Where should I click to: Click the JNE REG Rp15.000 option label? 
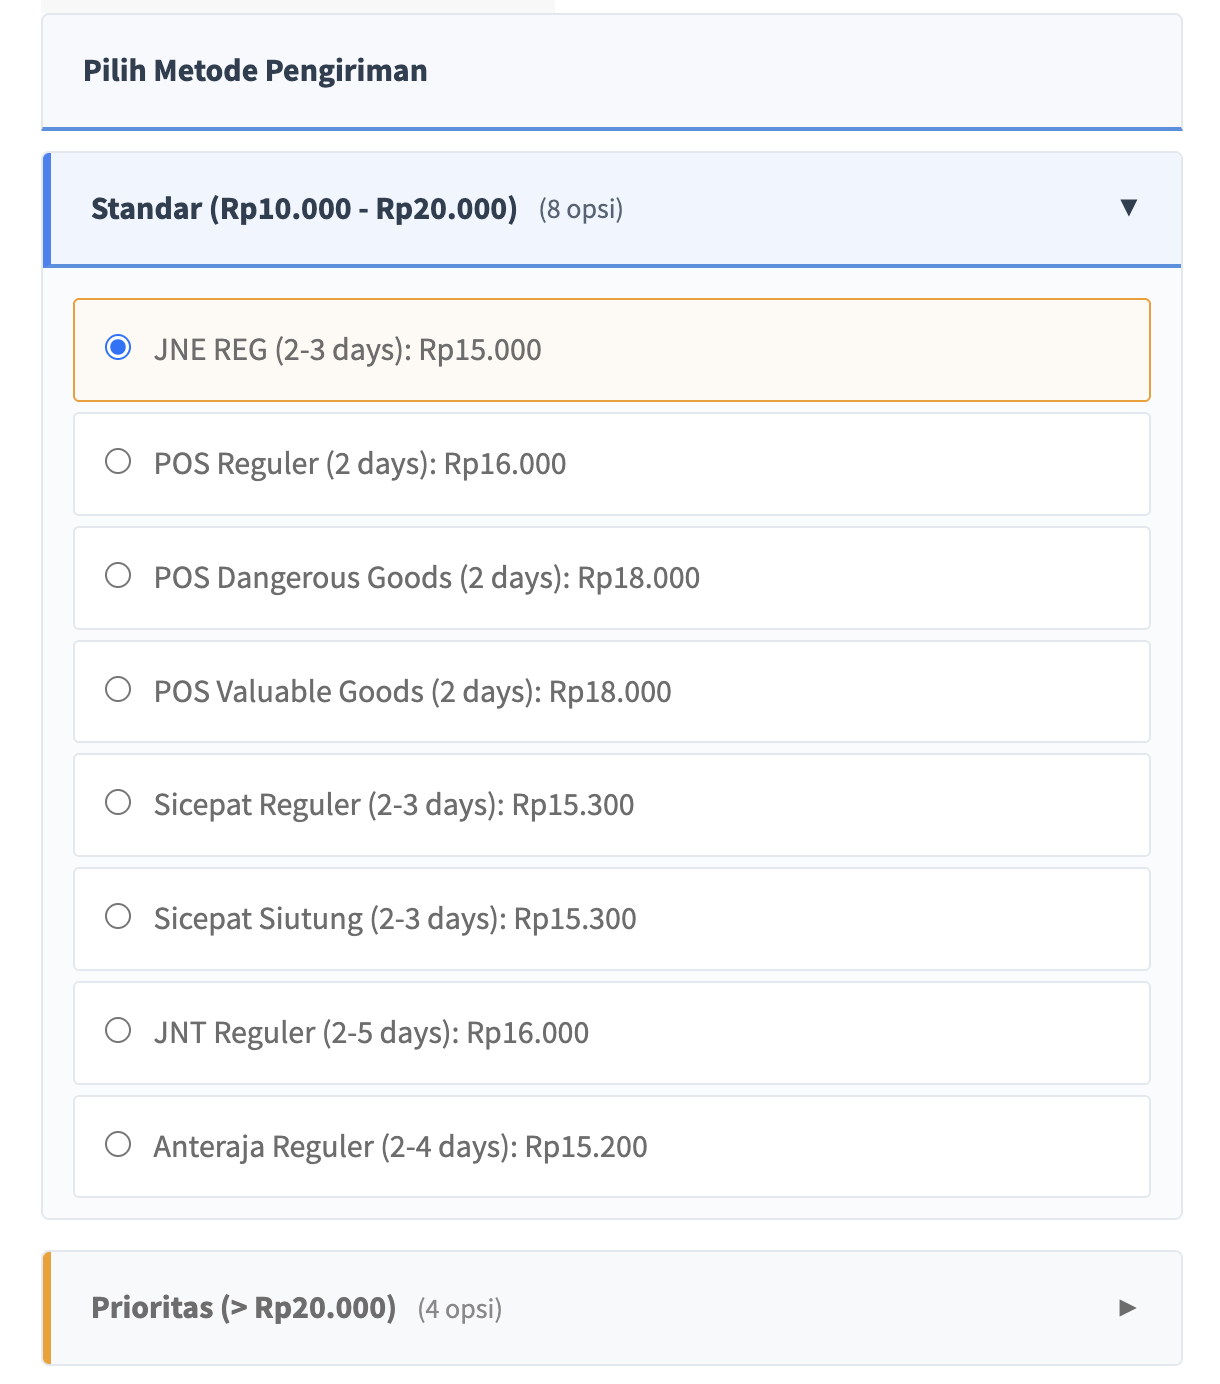pos(347,350)
